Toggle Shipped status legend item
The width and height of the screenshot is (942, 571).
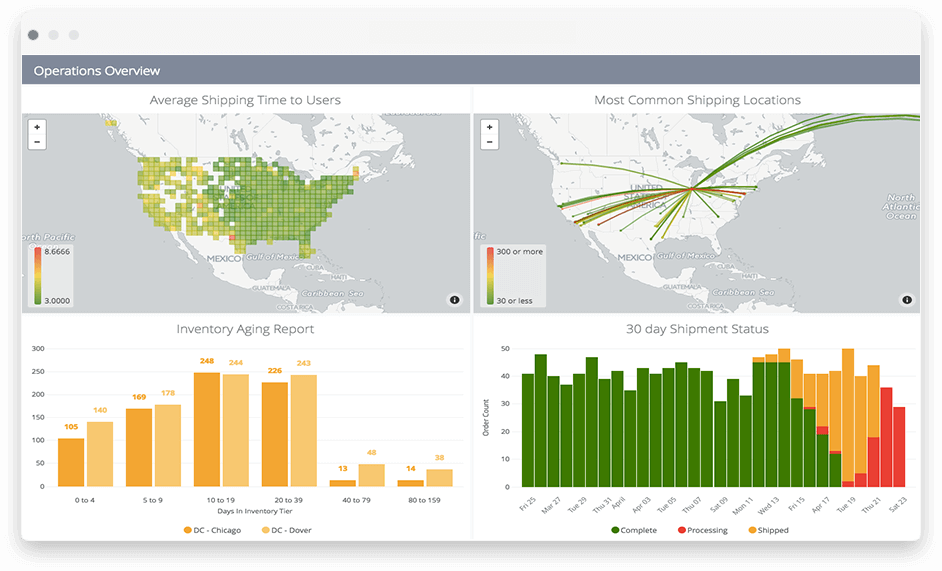[x=768, y=530]
